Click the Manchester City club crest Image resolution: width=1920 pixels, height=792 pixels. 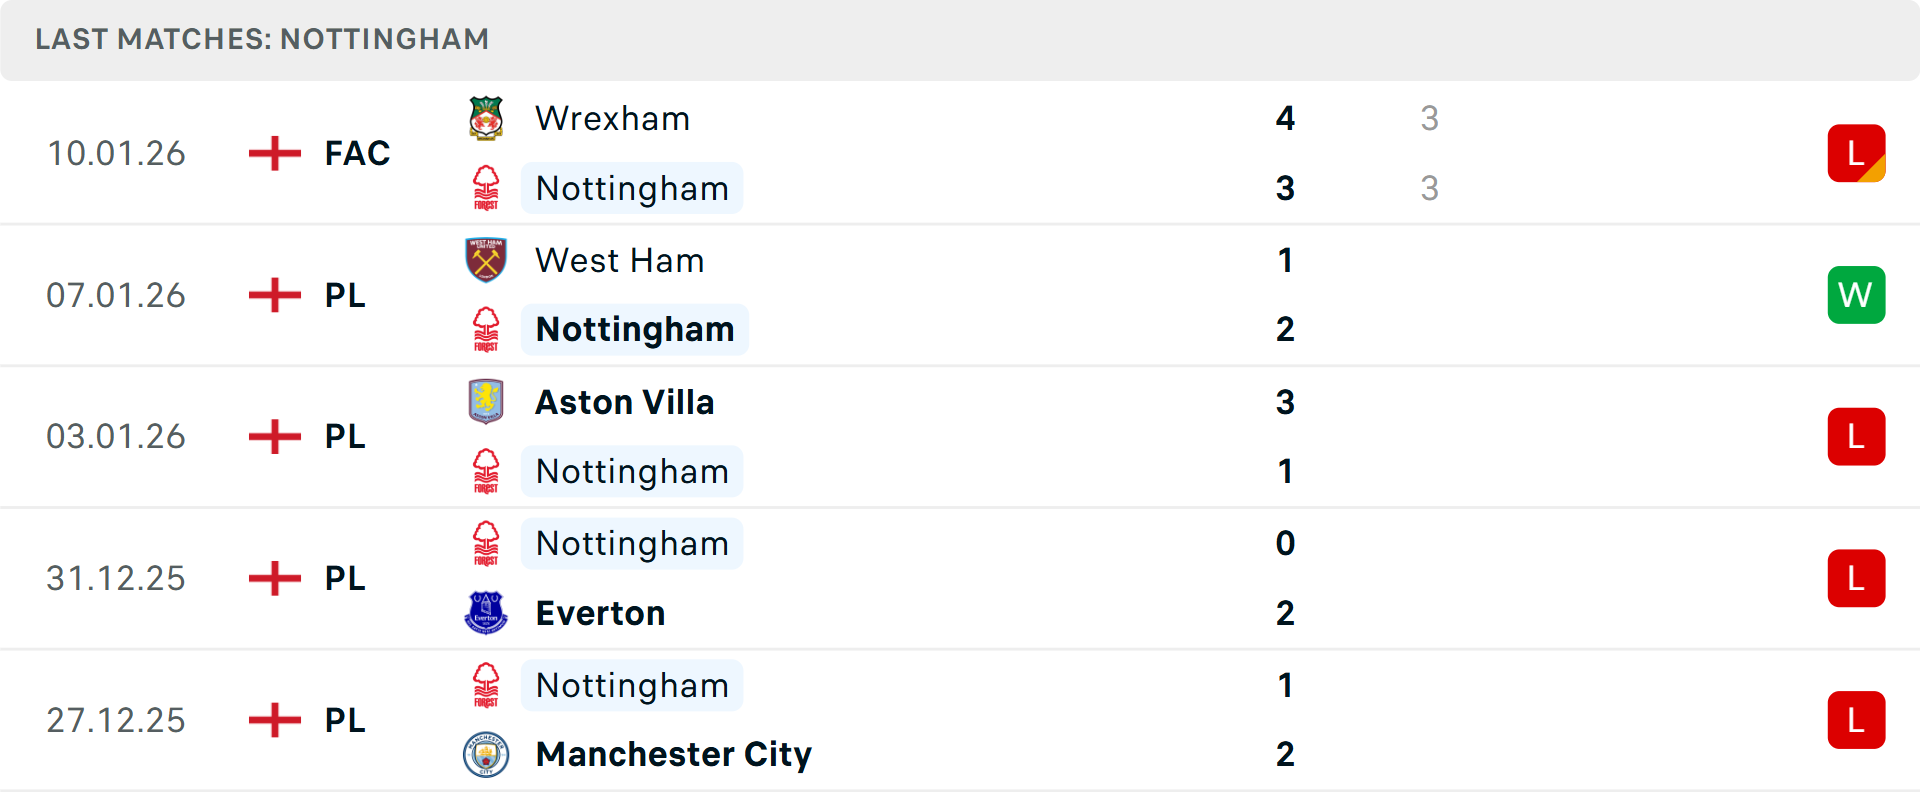pyautogui.click(x=486, y=754)
